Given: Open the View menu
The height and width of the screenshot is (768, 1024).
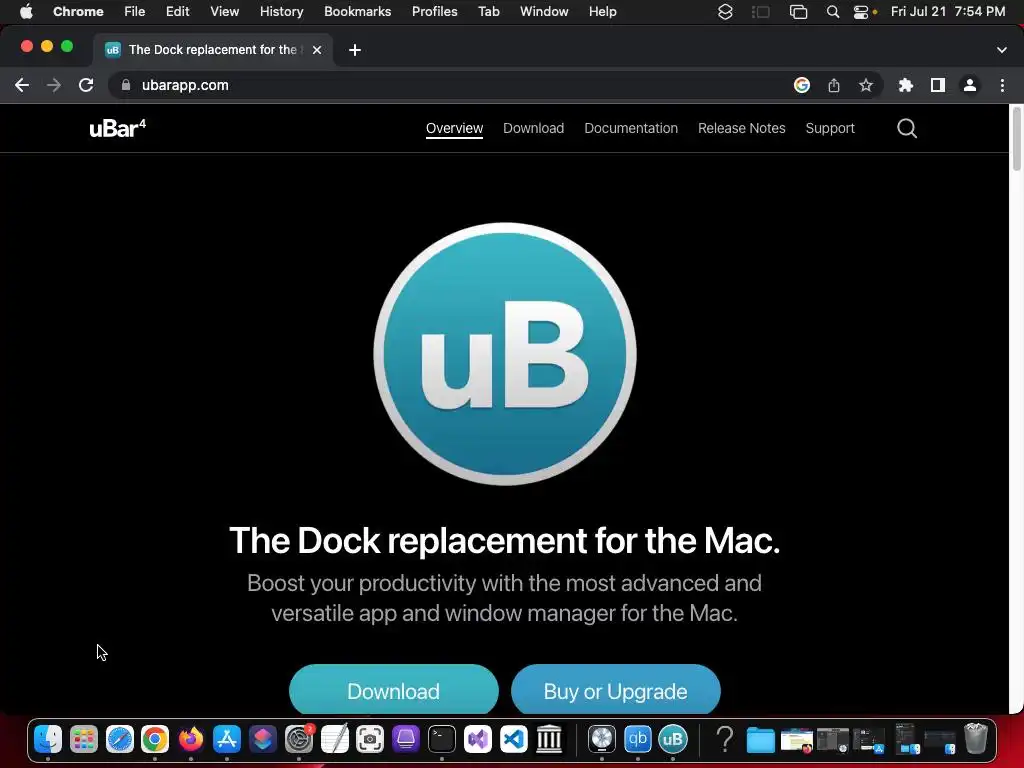Looking at the screenshot, I should [225, 11].
